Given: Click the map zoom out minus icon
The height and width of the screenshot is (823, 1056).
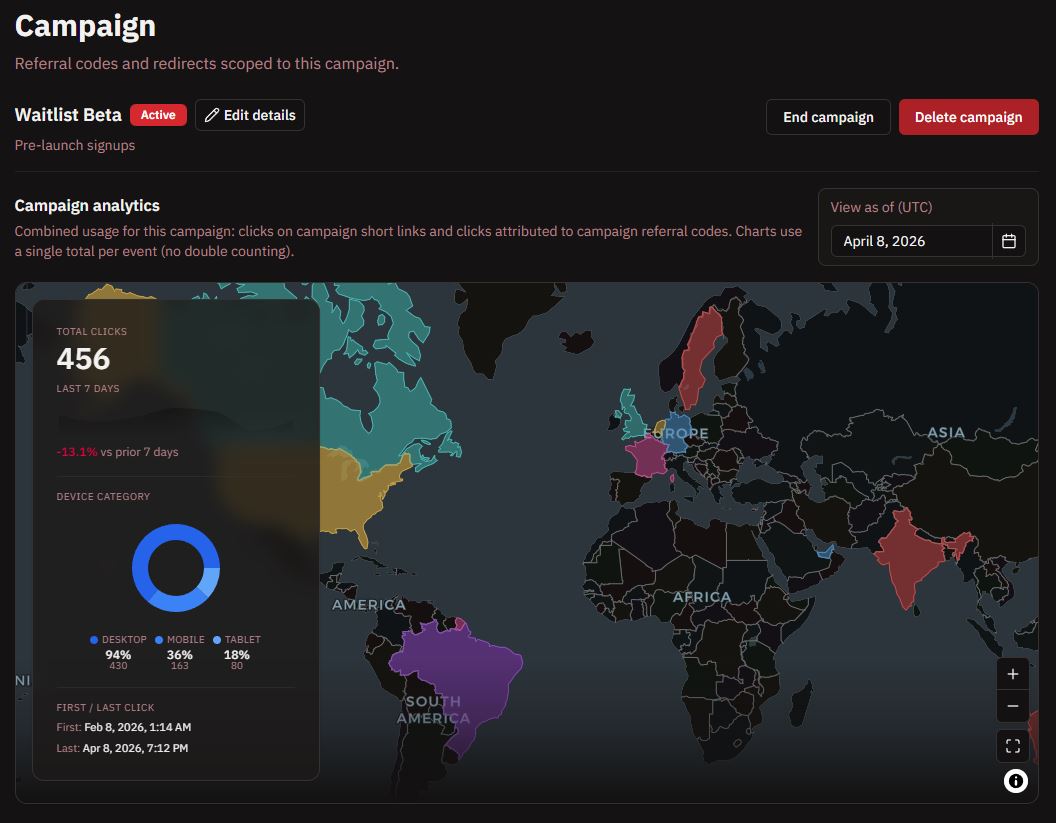Looking at the screenshot, I should click(x=1012, y=706).
